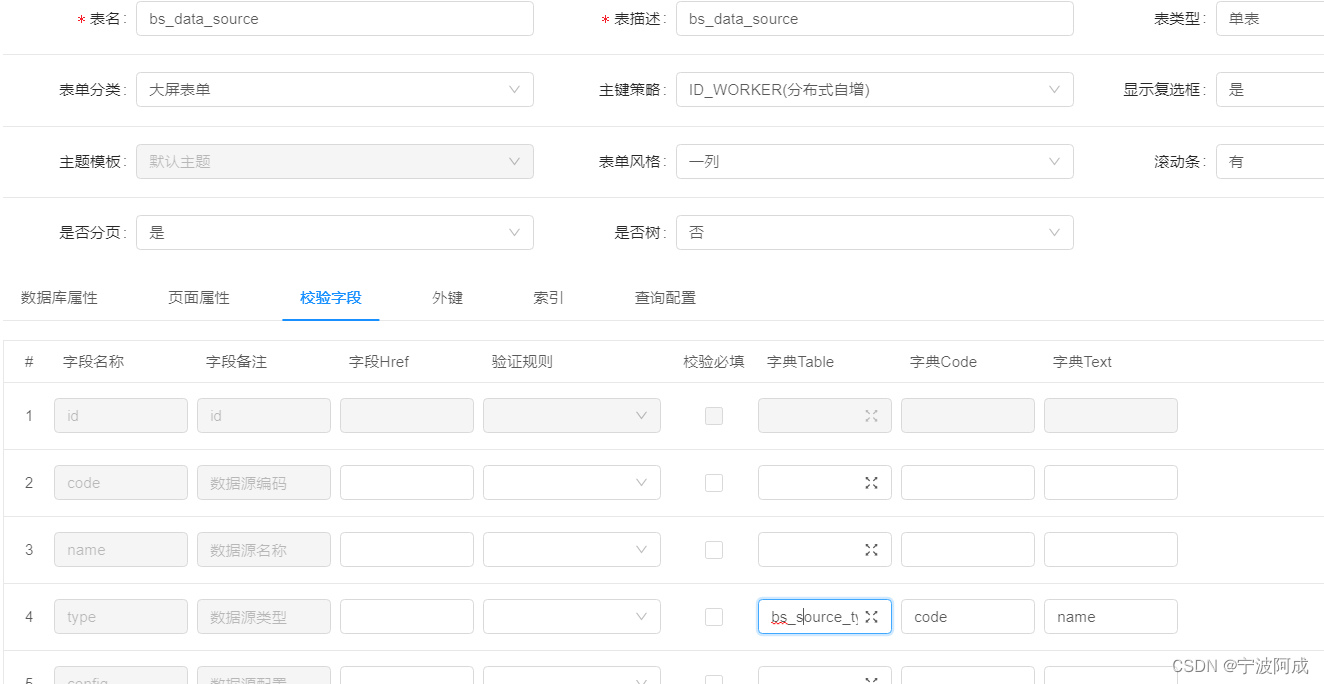
Task: Click expand icon in name row 字典Table
Action: [x=871, y=550]
